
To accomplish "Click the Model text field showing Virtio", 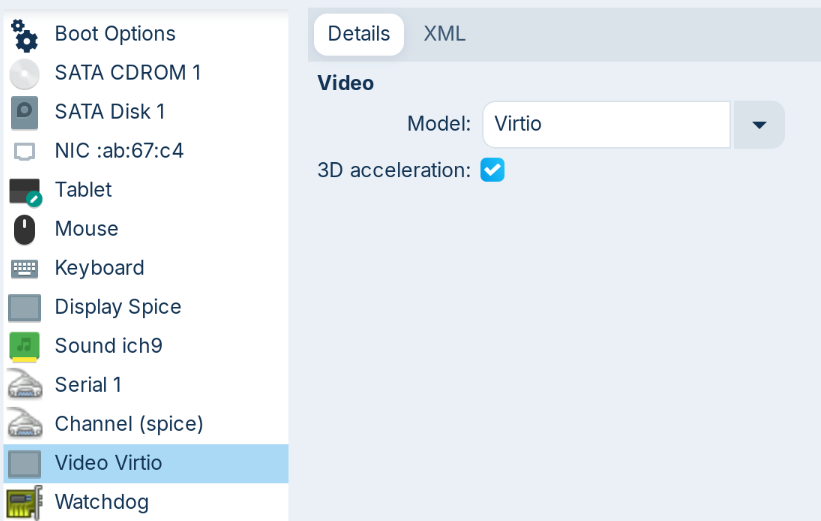I will click(x=606, y=125).
